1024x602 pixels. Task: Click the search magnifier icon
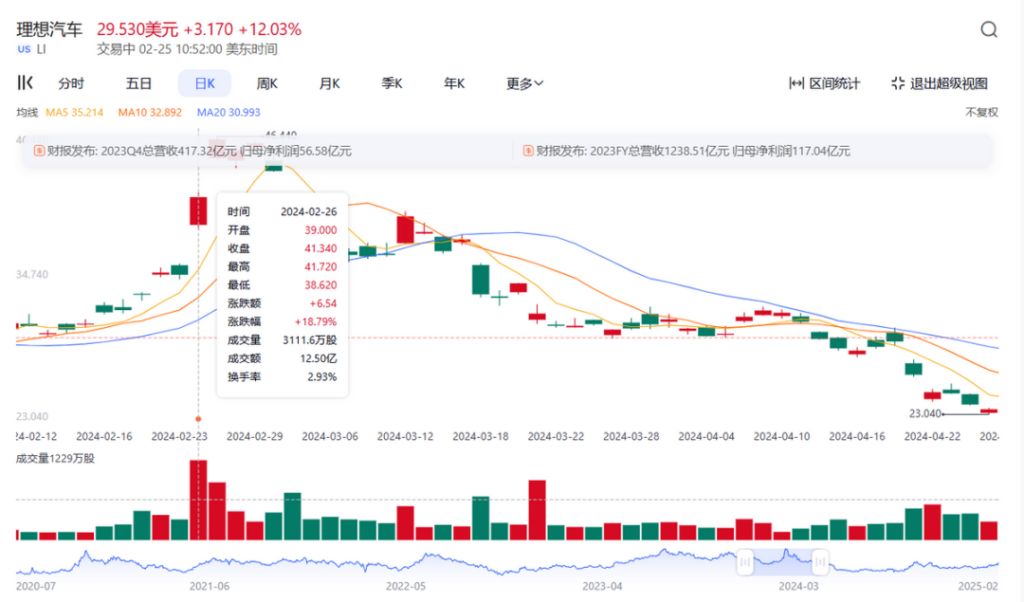tap(989, 30)
